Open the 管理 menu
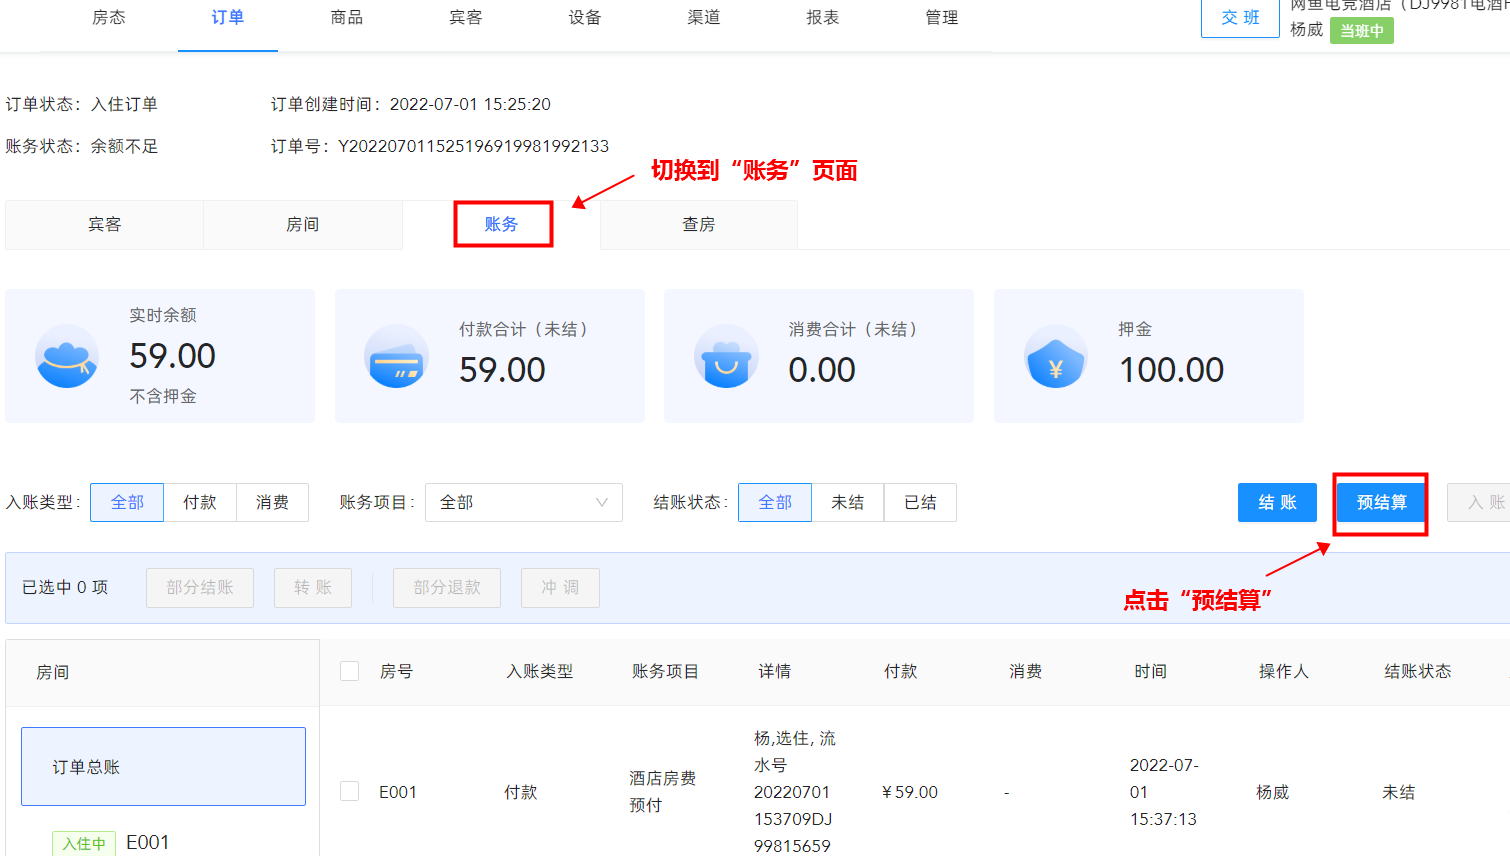The image size is (1510, 856). [942, 17]
